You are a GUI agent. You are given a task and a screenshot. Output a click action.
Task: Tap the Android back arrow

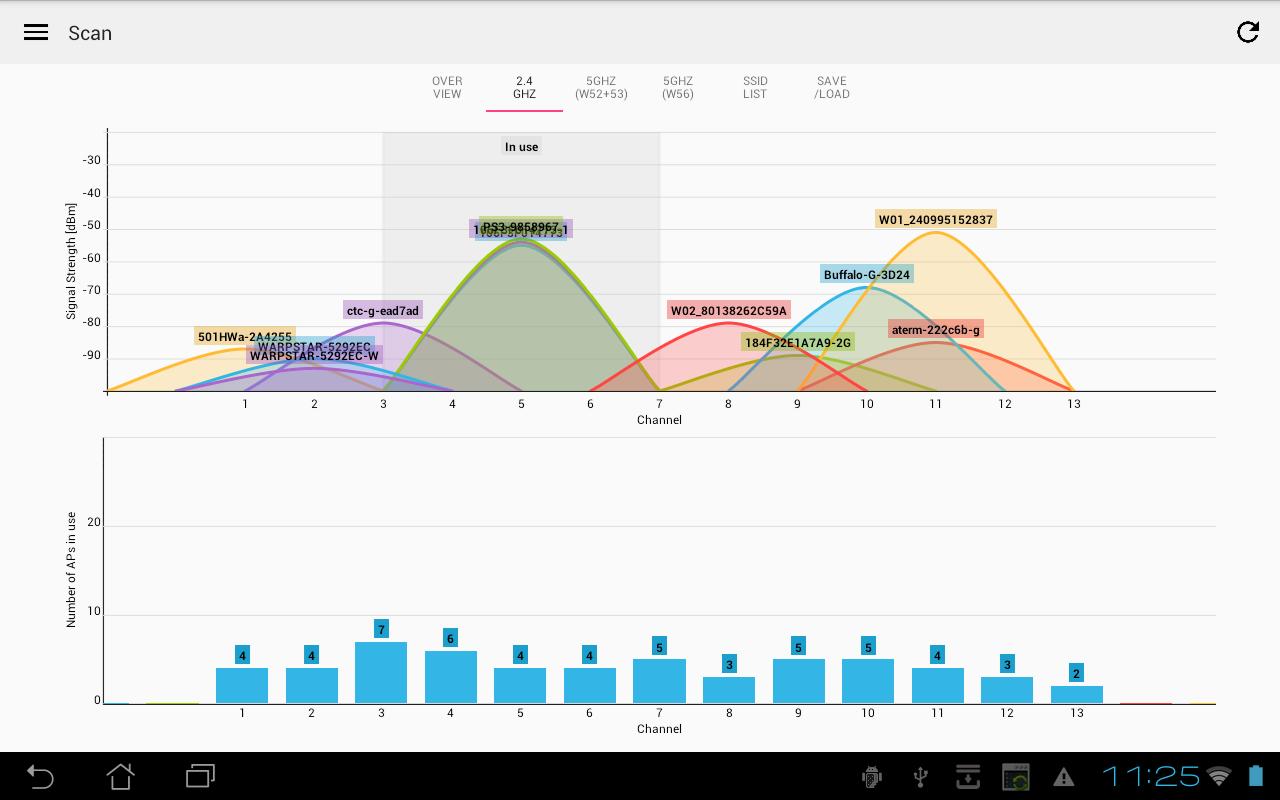[40, 776]
